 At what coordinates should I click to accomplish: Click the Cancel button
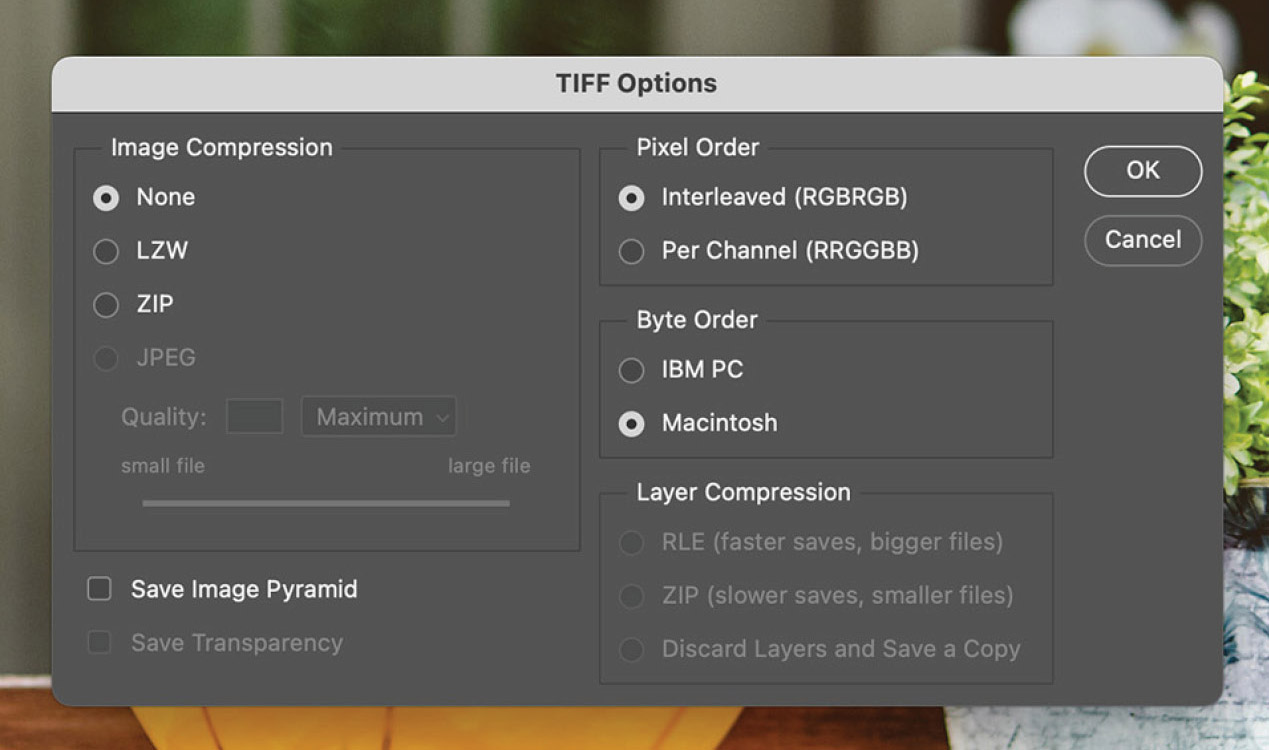click(x=1143, y=240)
